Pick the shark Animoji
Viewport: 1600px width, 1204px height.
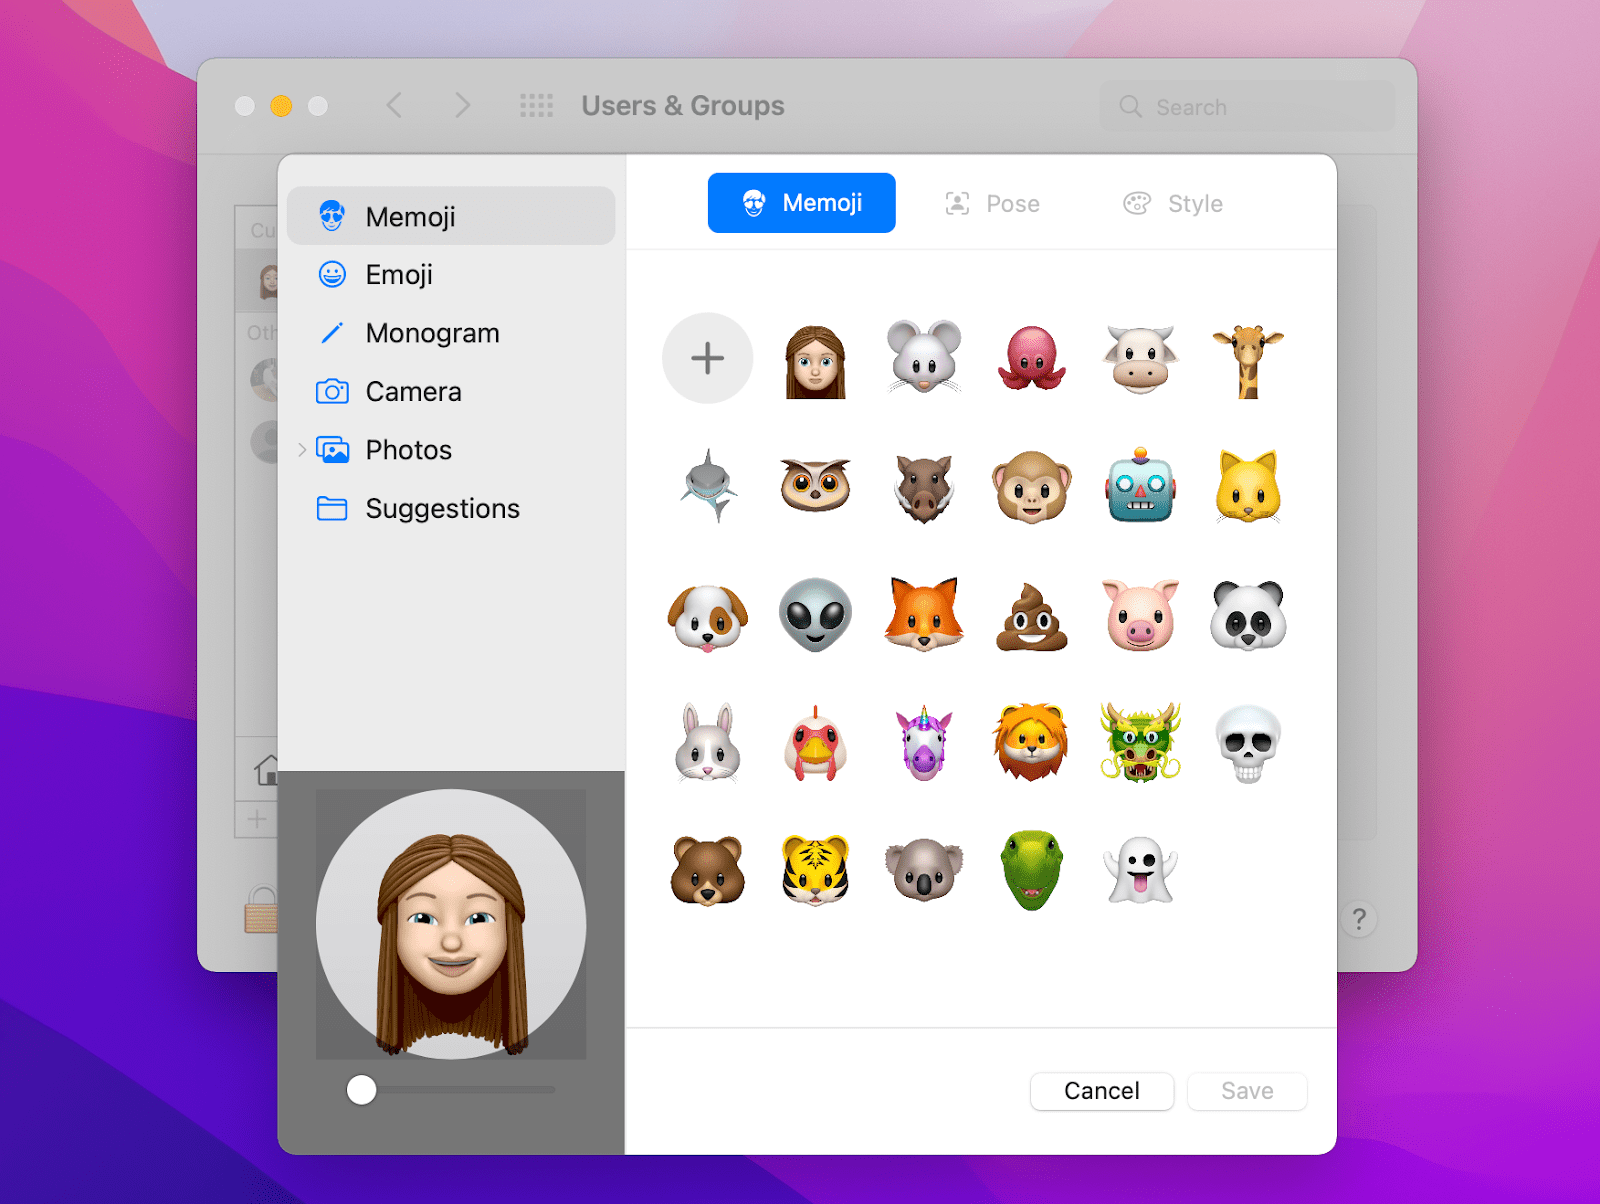(x=708, y=486)
